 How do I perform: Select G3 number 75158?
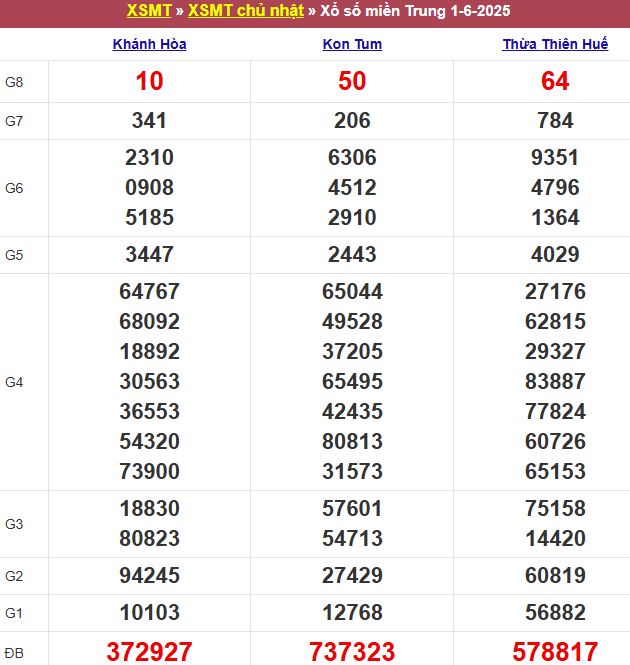point(555,509)
